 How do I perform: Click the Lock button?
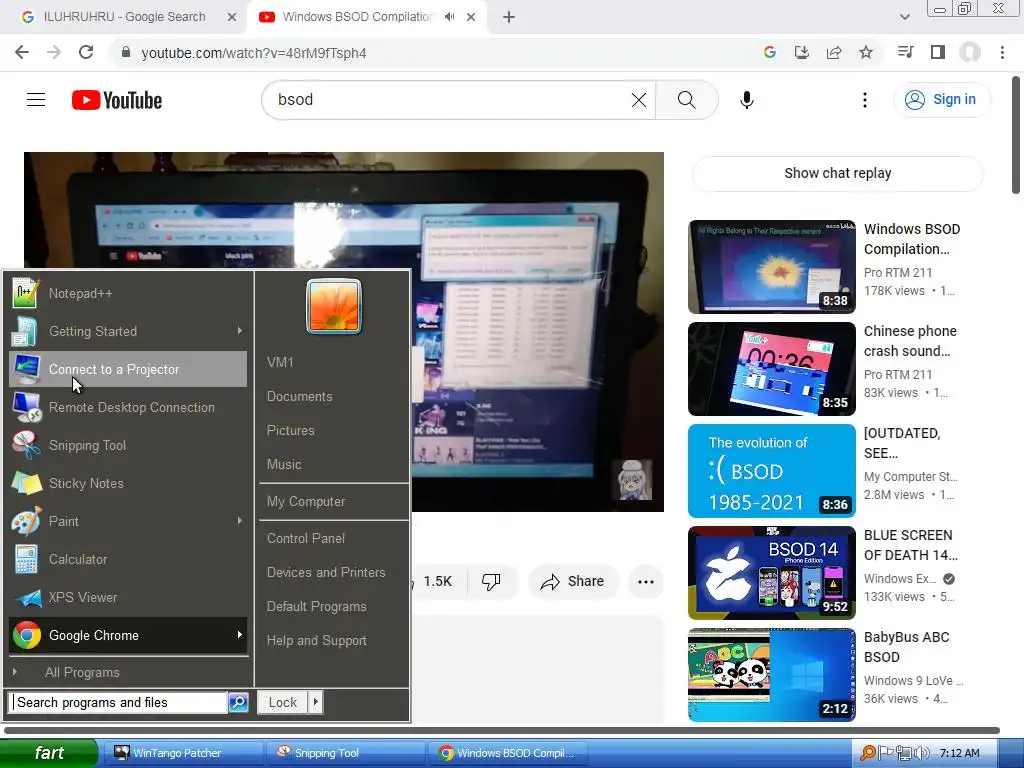(283, 703)
